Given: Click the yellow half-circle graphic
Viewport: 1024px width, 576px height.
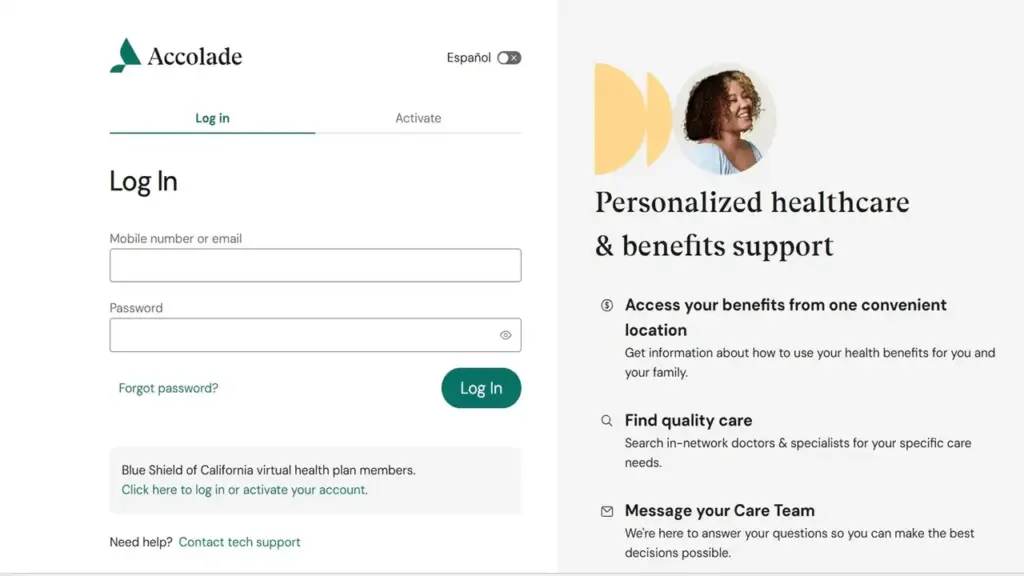Looking at the screenshot, I should 620,119.
